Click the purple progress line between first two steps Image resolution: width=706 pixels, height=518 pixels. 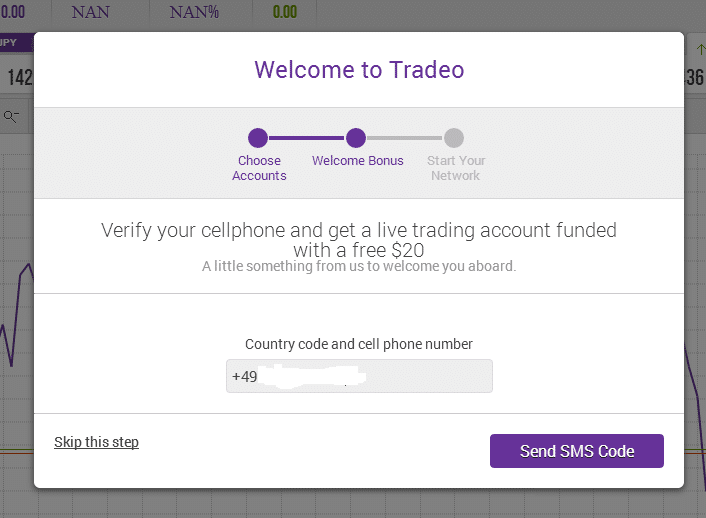307,138
